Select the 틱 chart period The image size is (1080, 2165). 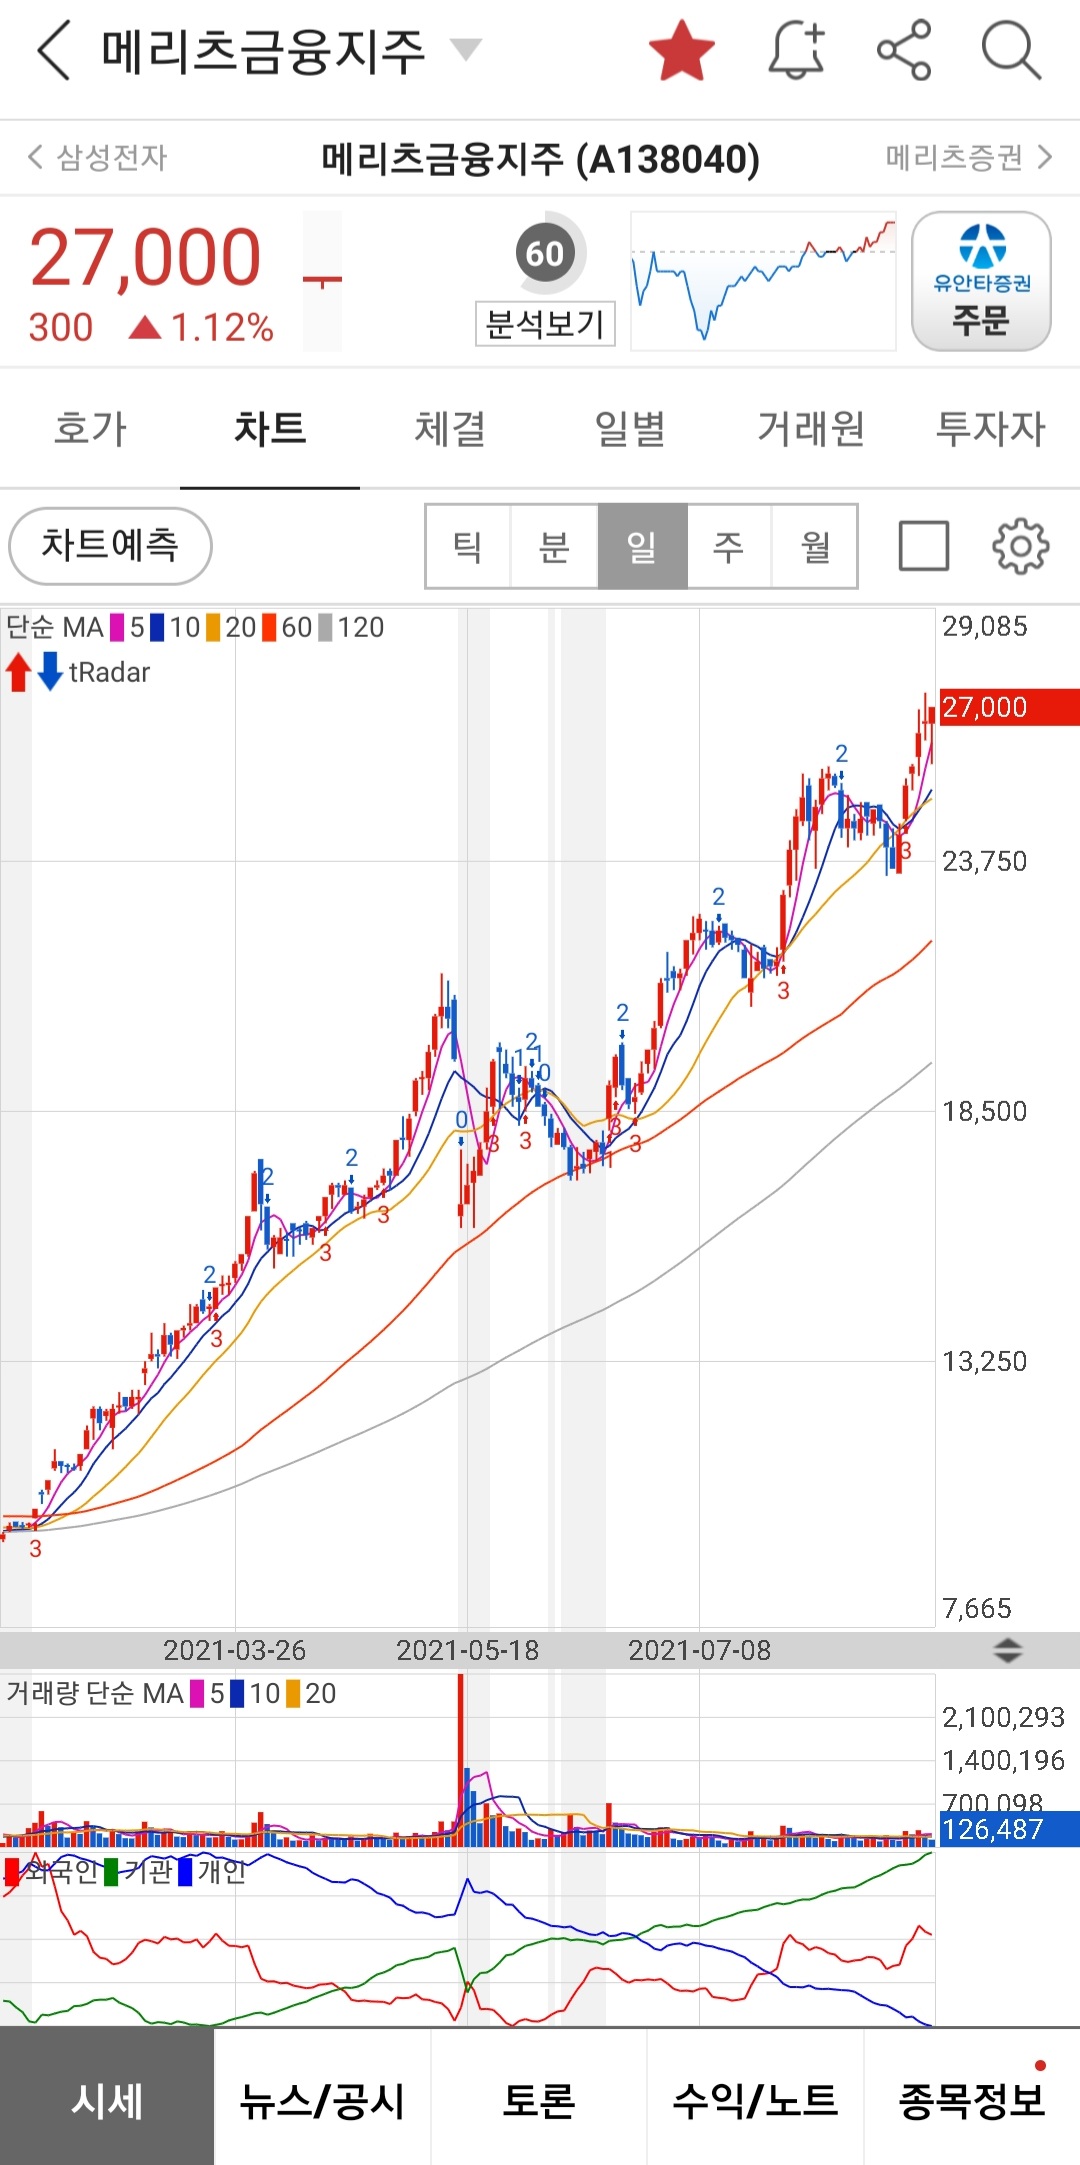coord(468,546)
